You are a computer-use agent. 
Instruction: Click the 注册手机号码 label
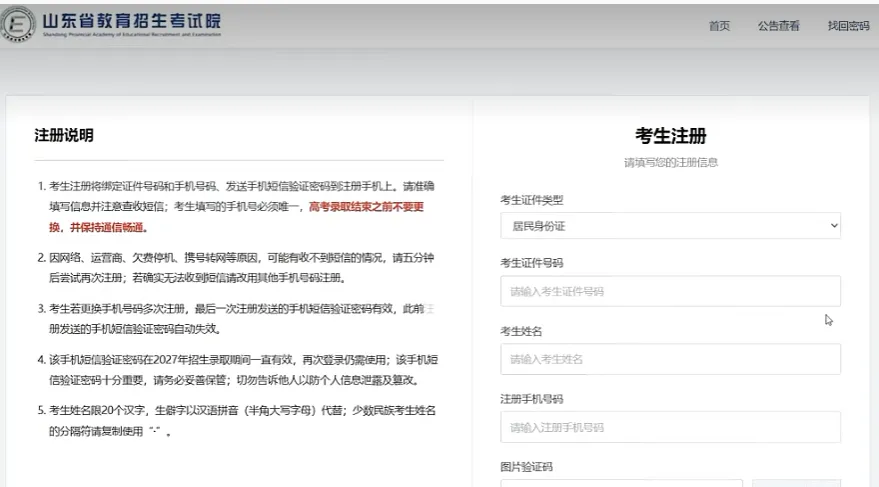[531, 399]
